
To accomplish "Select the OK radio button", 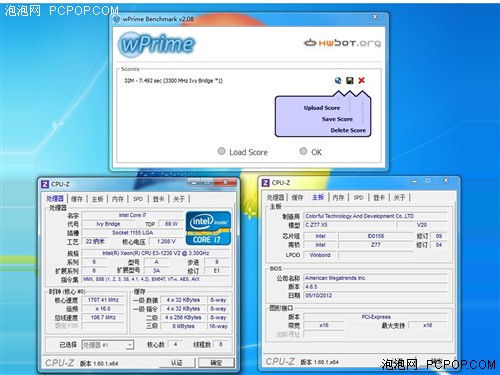I will (x=303, y=151).
